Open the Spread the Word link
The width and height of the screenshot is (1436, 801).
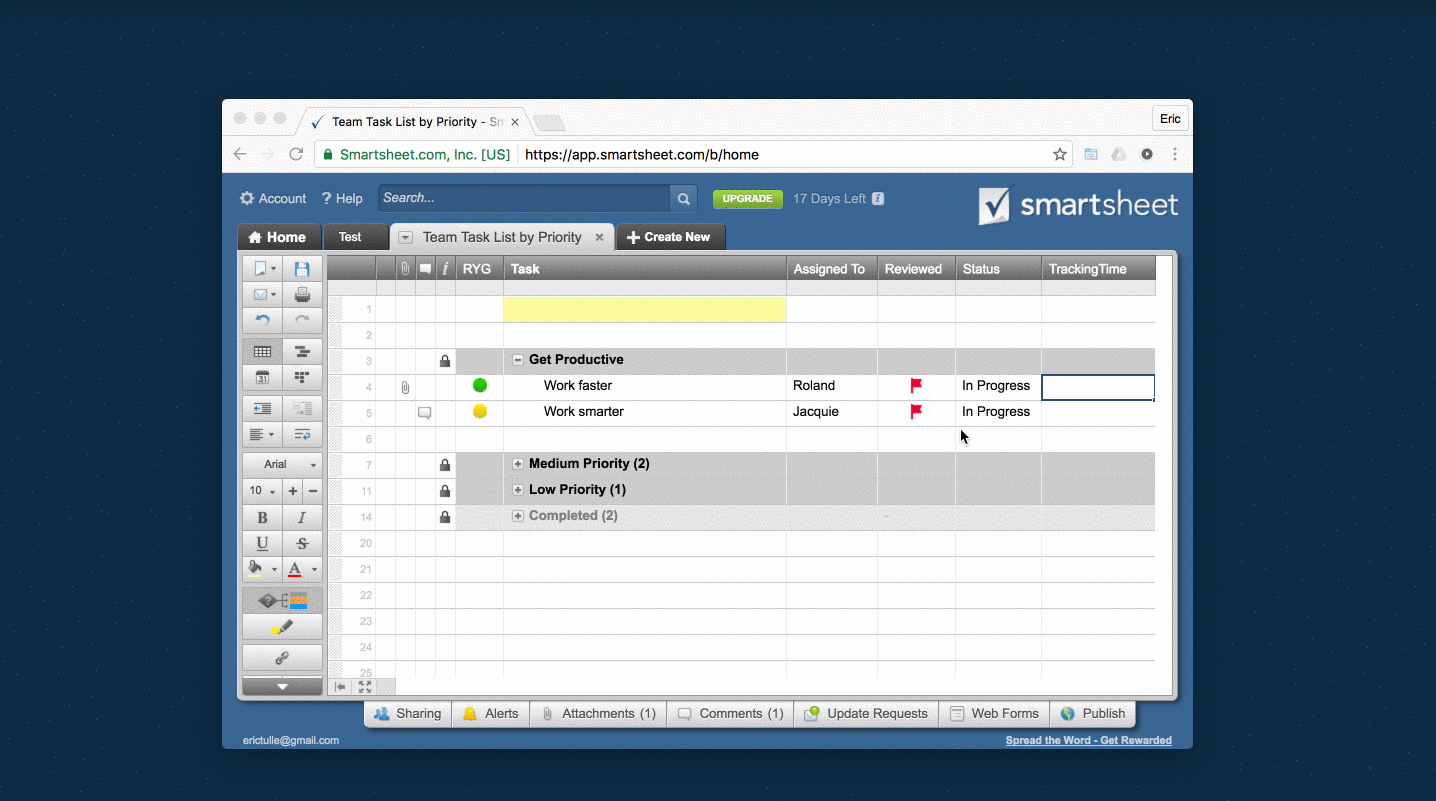pyautogui.click(x=1088, y=741)
